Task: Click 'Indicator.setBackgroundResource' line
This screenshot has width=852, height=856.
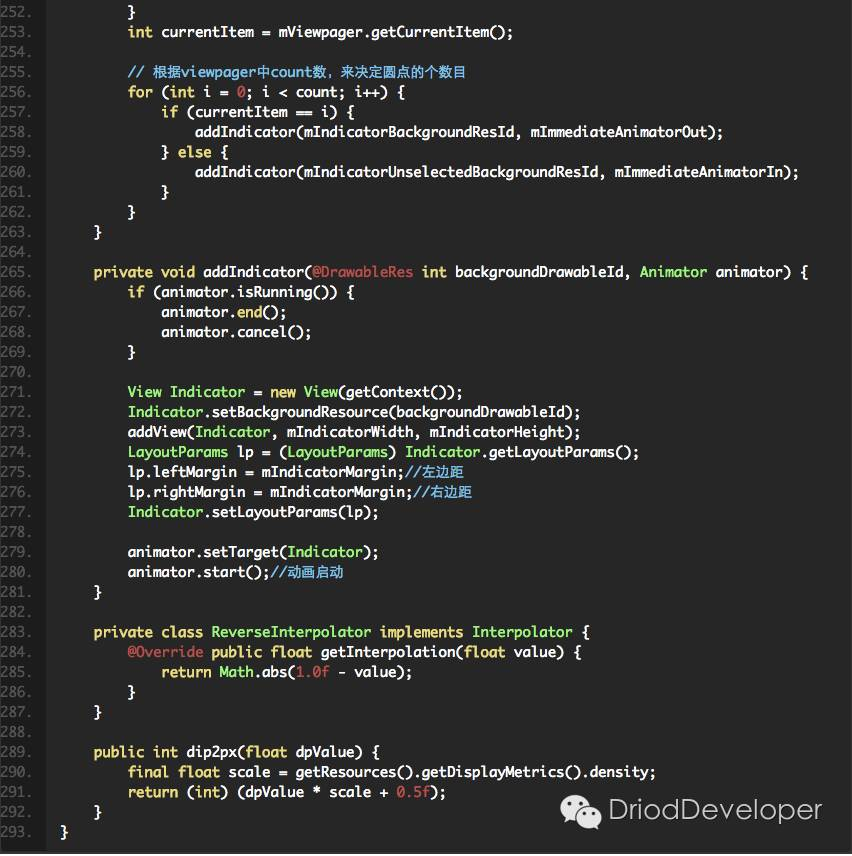Action: pos(354,412)
